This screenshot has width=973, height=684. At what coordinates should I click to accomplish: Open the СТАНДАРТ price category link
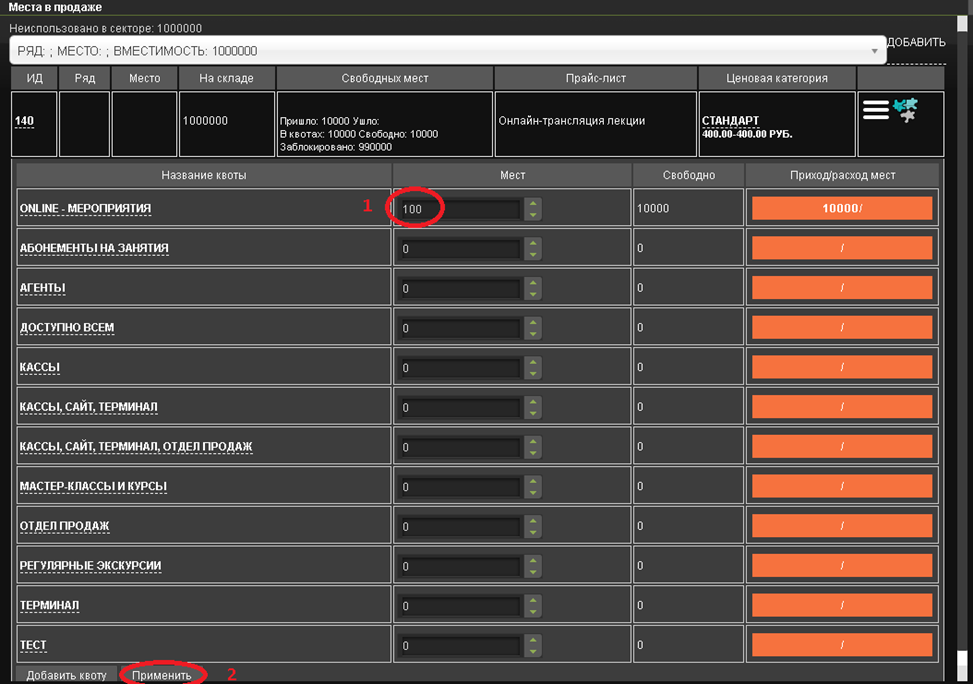click(730, 120)
